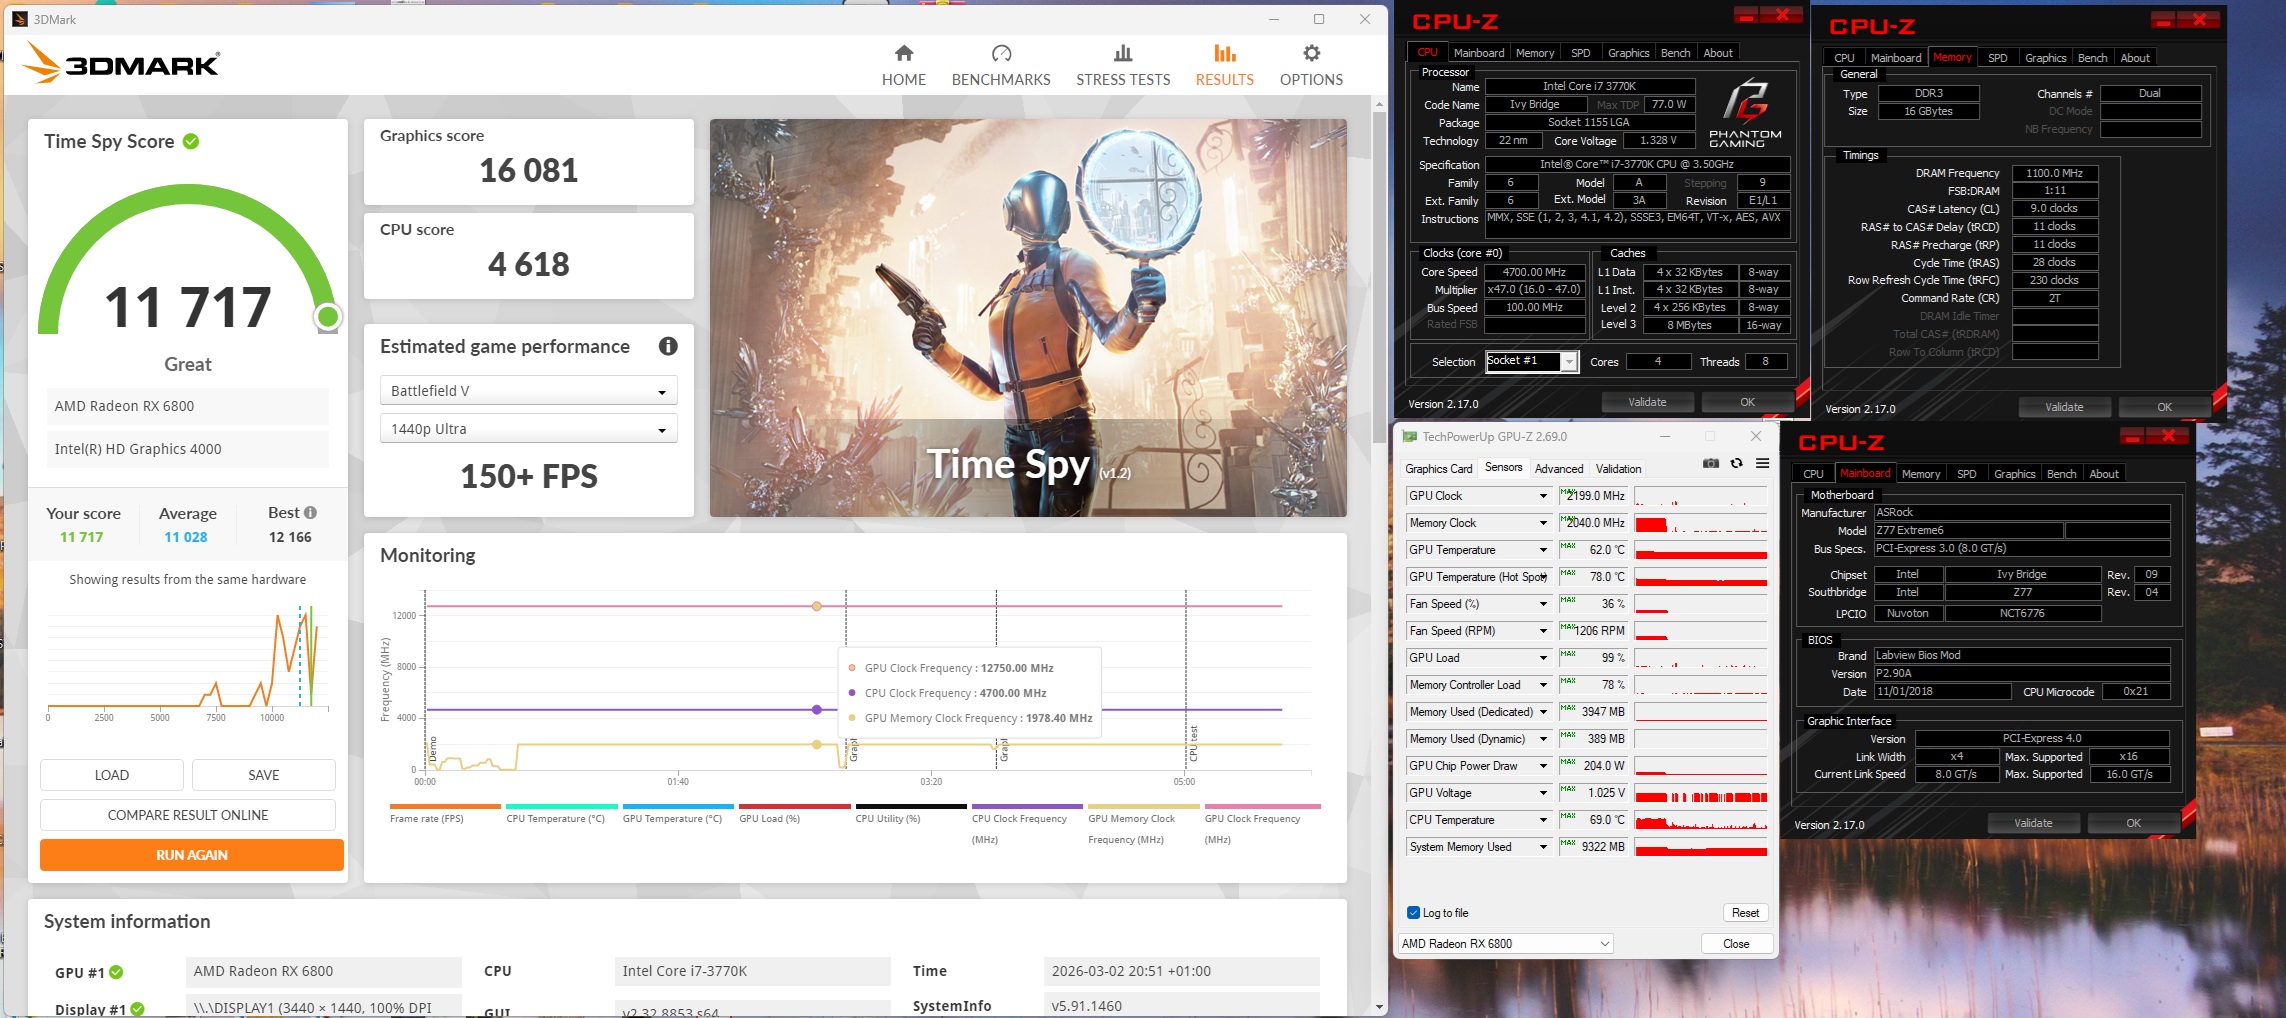Click the green checkmark beside Time Spy Score
This screenshot has width=2286, height=1018.
click(191, 141)
